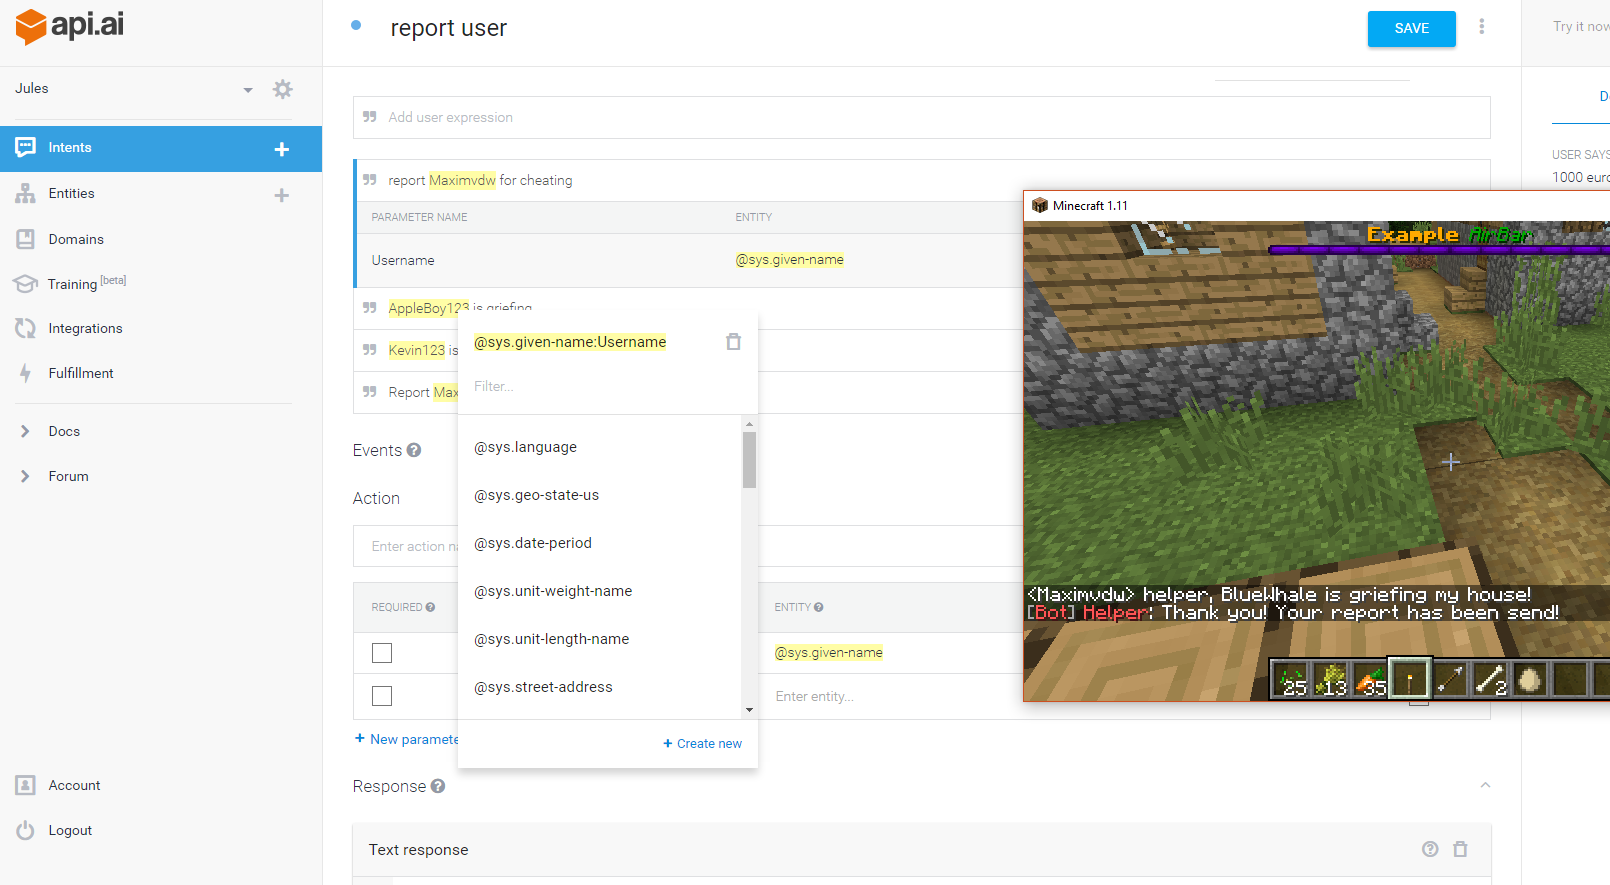Click the Username parameter name cell
This screenshot has height=885, width=1610.
coord(403,261)
